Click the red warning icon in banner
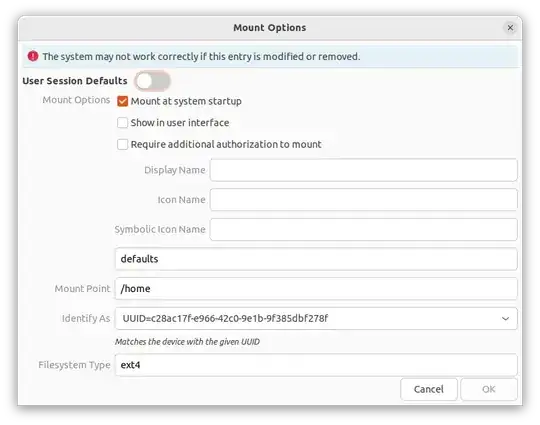The height and width of the screenshot is (425, 540). [x=33, y=56]
